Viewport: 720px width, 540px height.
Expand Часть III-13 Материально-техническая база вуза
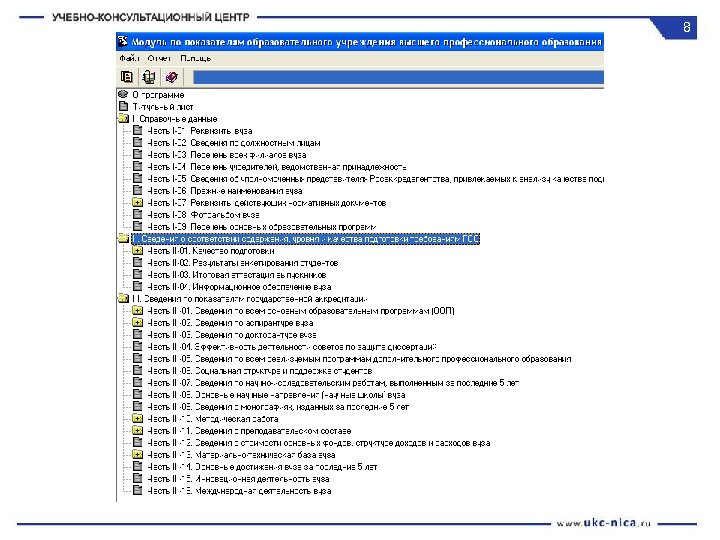[137, 455]
